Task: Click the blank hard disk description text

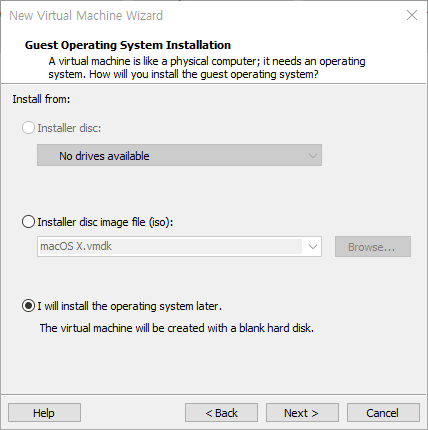Action: [177, 328]
